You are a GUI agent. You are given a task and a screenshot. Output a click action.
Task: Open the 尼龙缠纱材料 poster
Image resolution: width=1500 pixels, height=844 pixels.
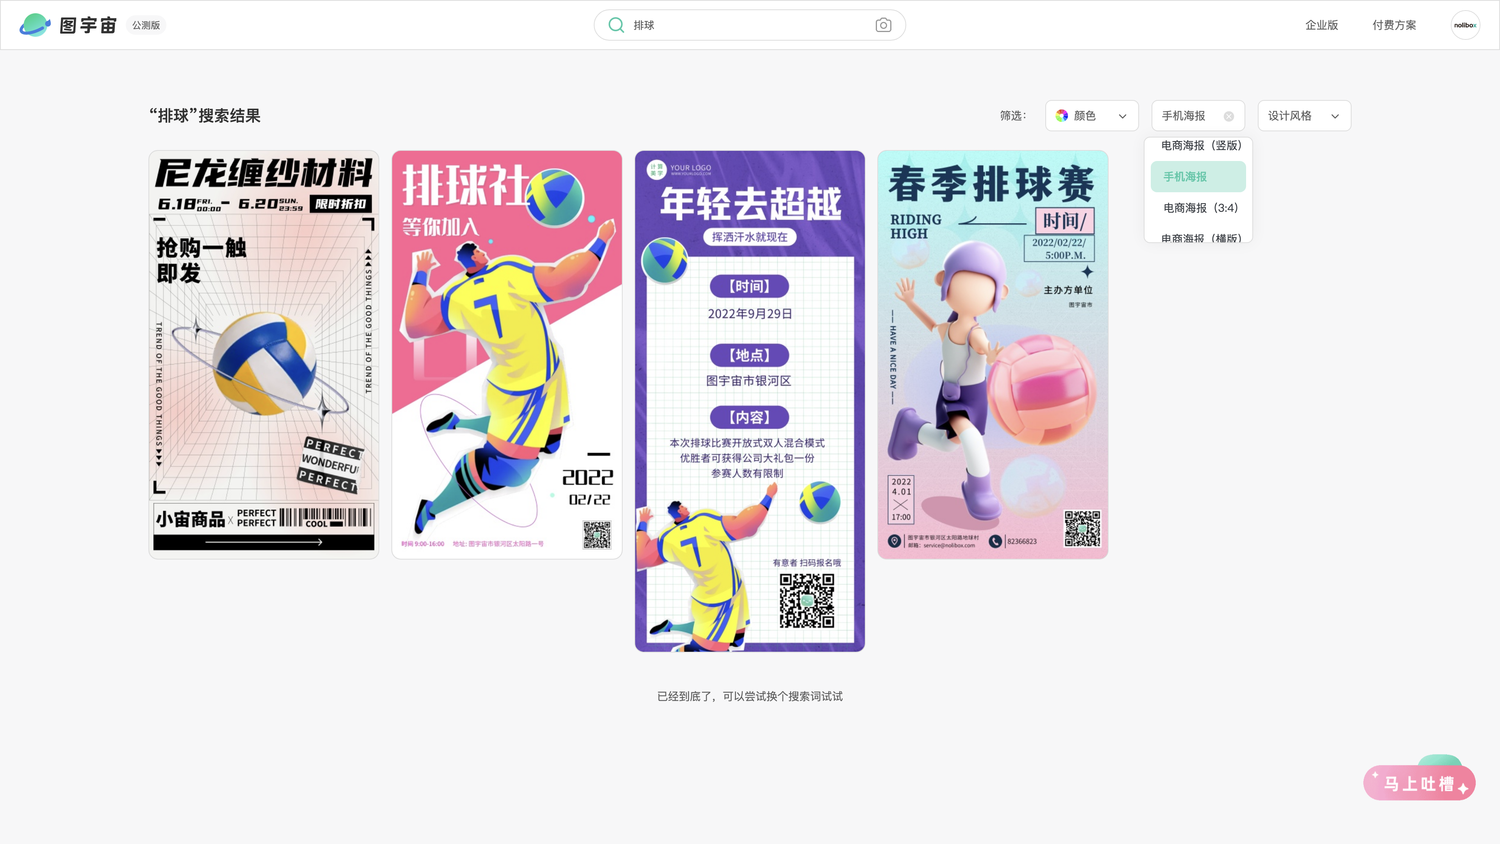(x=264, y=354)
